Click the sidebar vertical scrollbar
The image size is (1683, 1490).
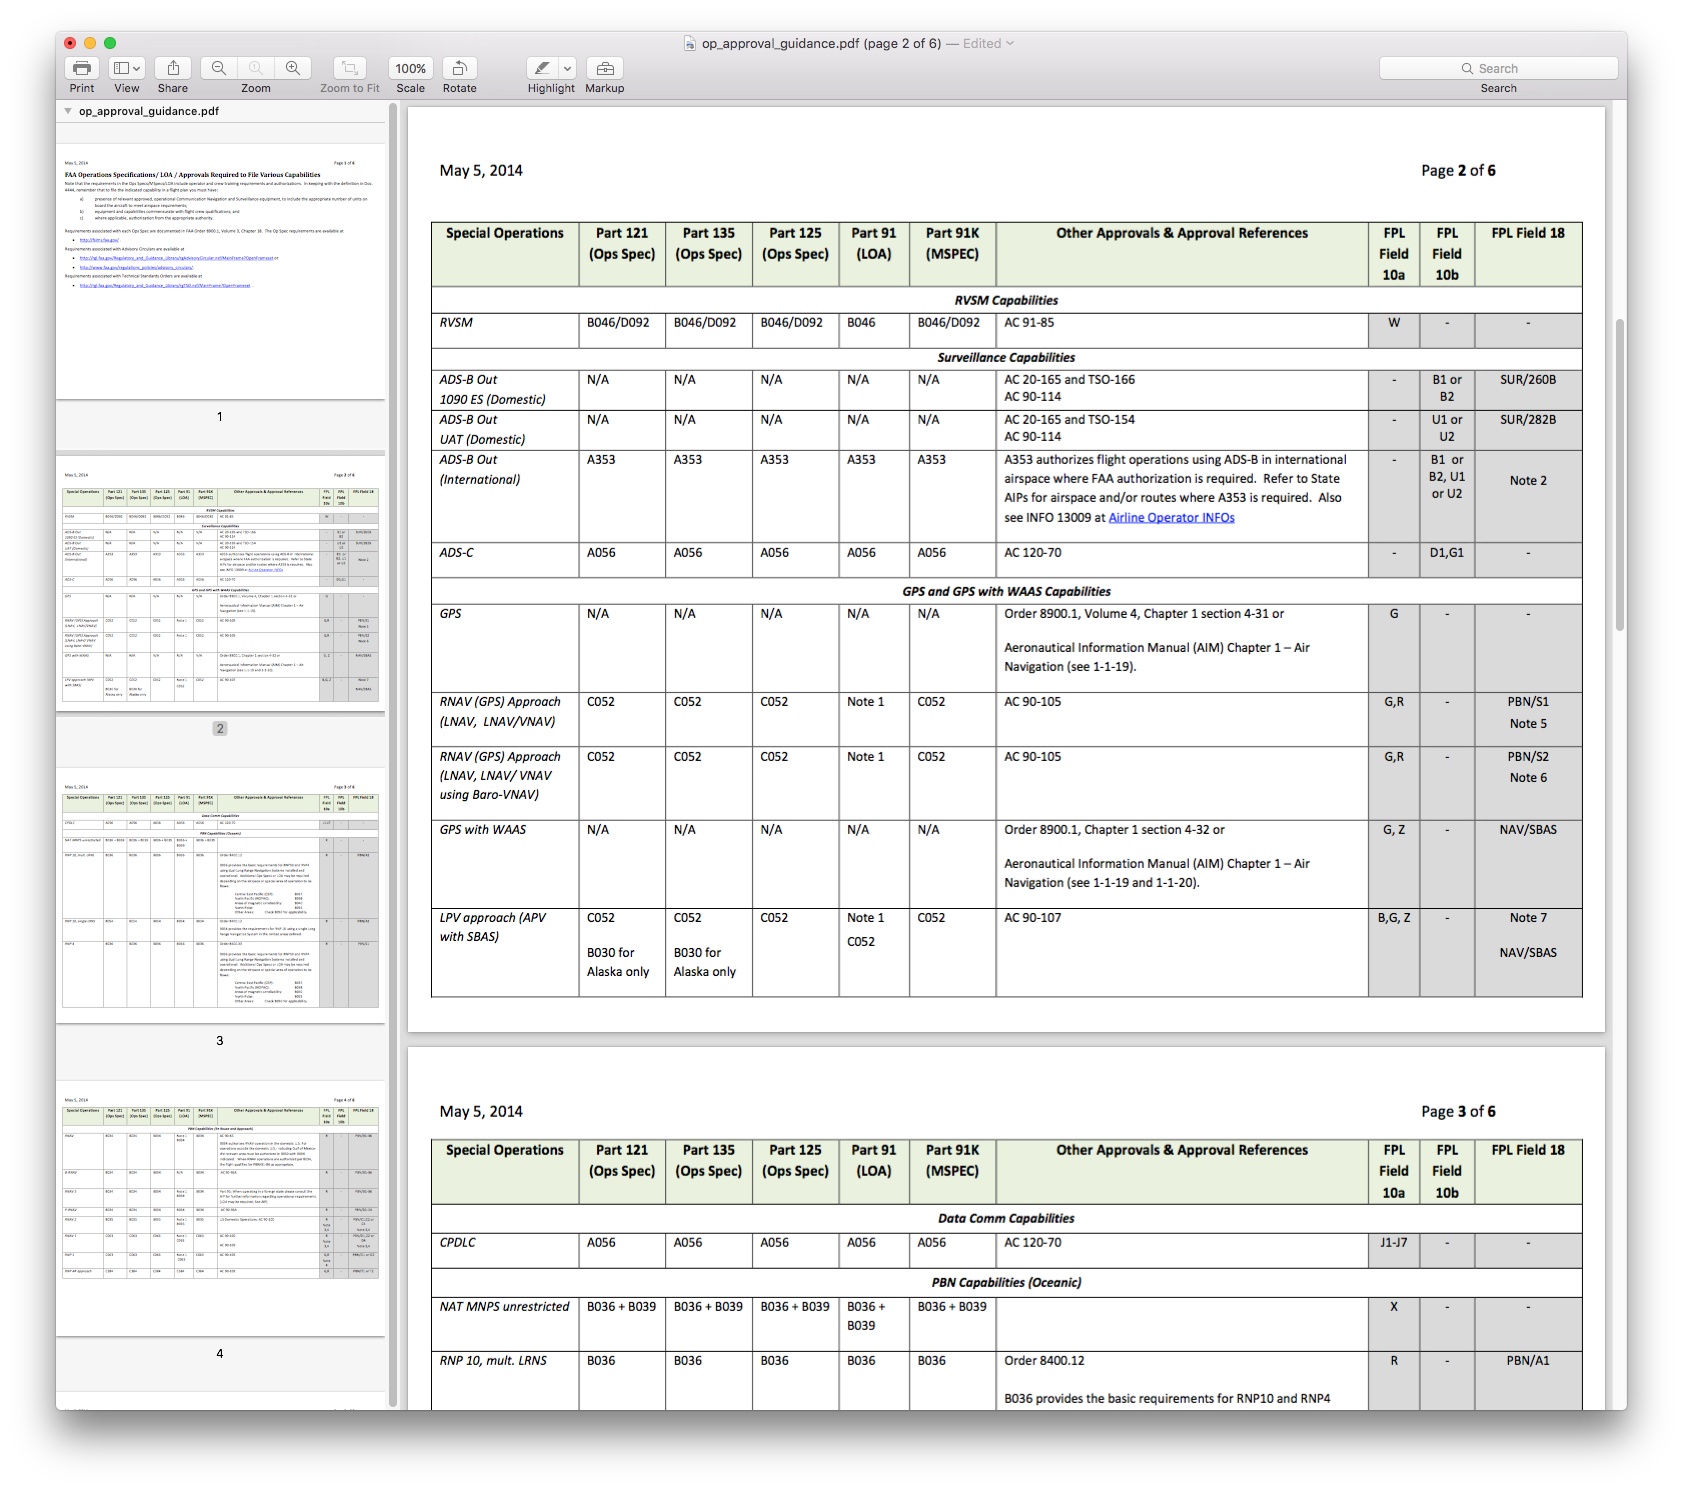393,755
